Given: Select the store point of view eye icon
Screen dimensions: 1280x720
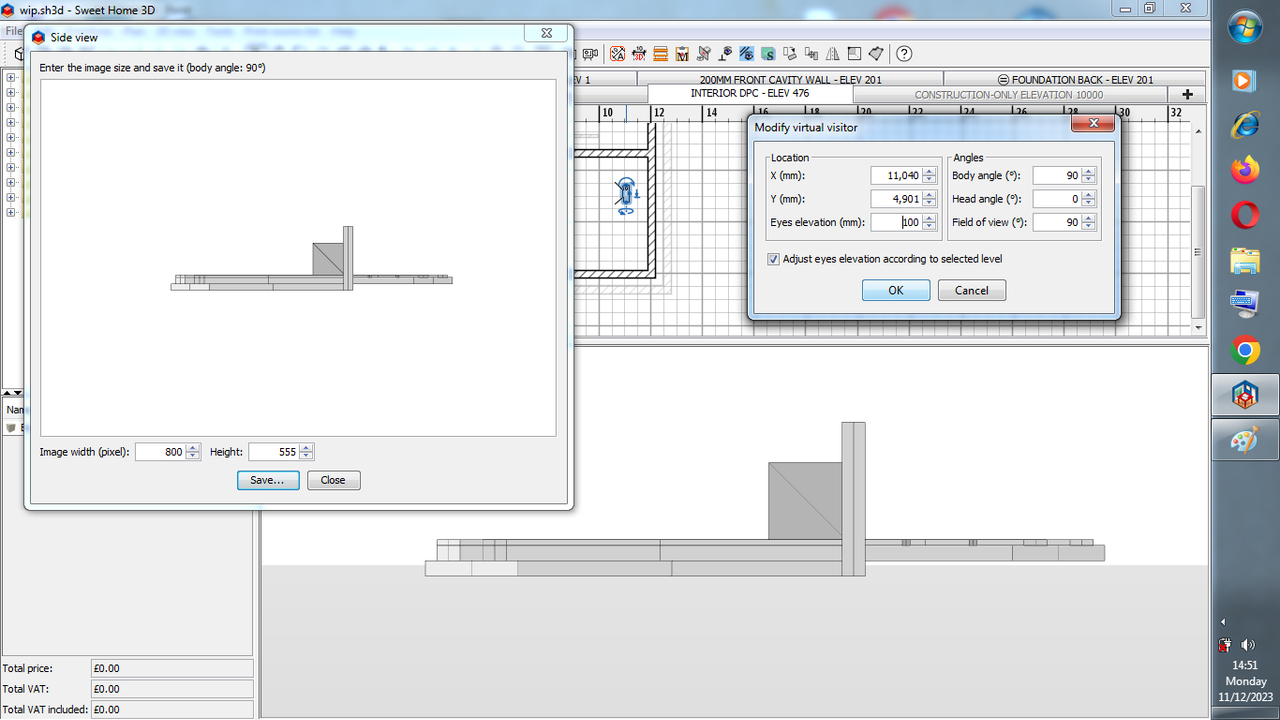Looking at the screenshot, I should [725, 54].
